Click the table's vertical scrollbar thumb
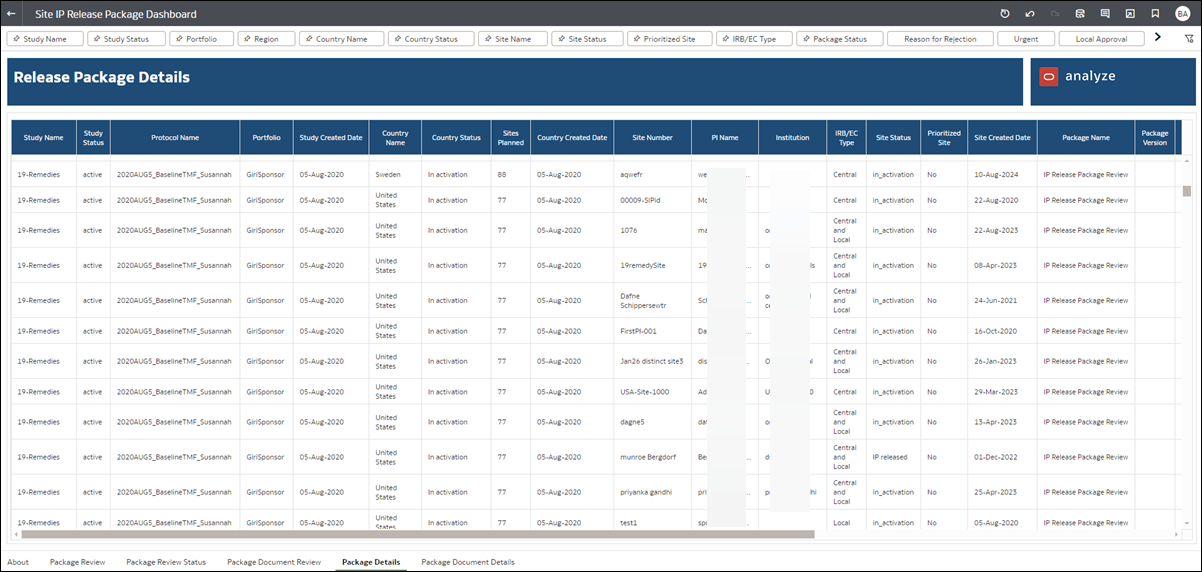This screenshot has width=1202, height=572. pyautogui.click(x=1187, y=191)
